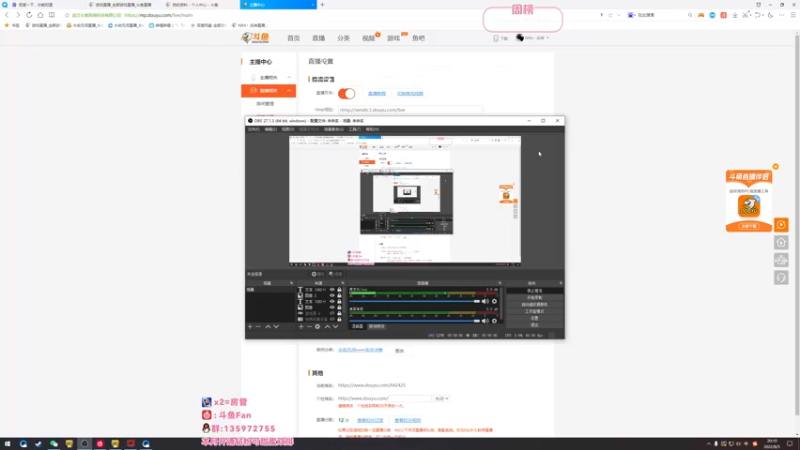The width and height of the screenshot is (800, 450).
Task: Click browser back arrow
Action: click(x=7, y=15)
